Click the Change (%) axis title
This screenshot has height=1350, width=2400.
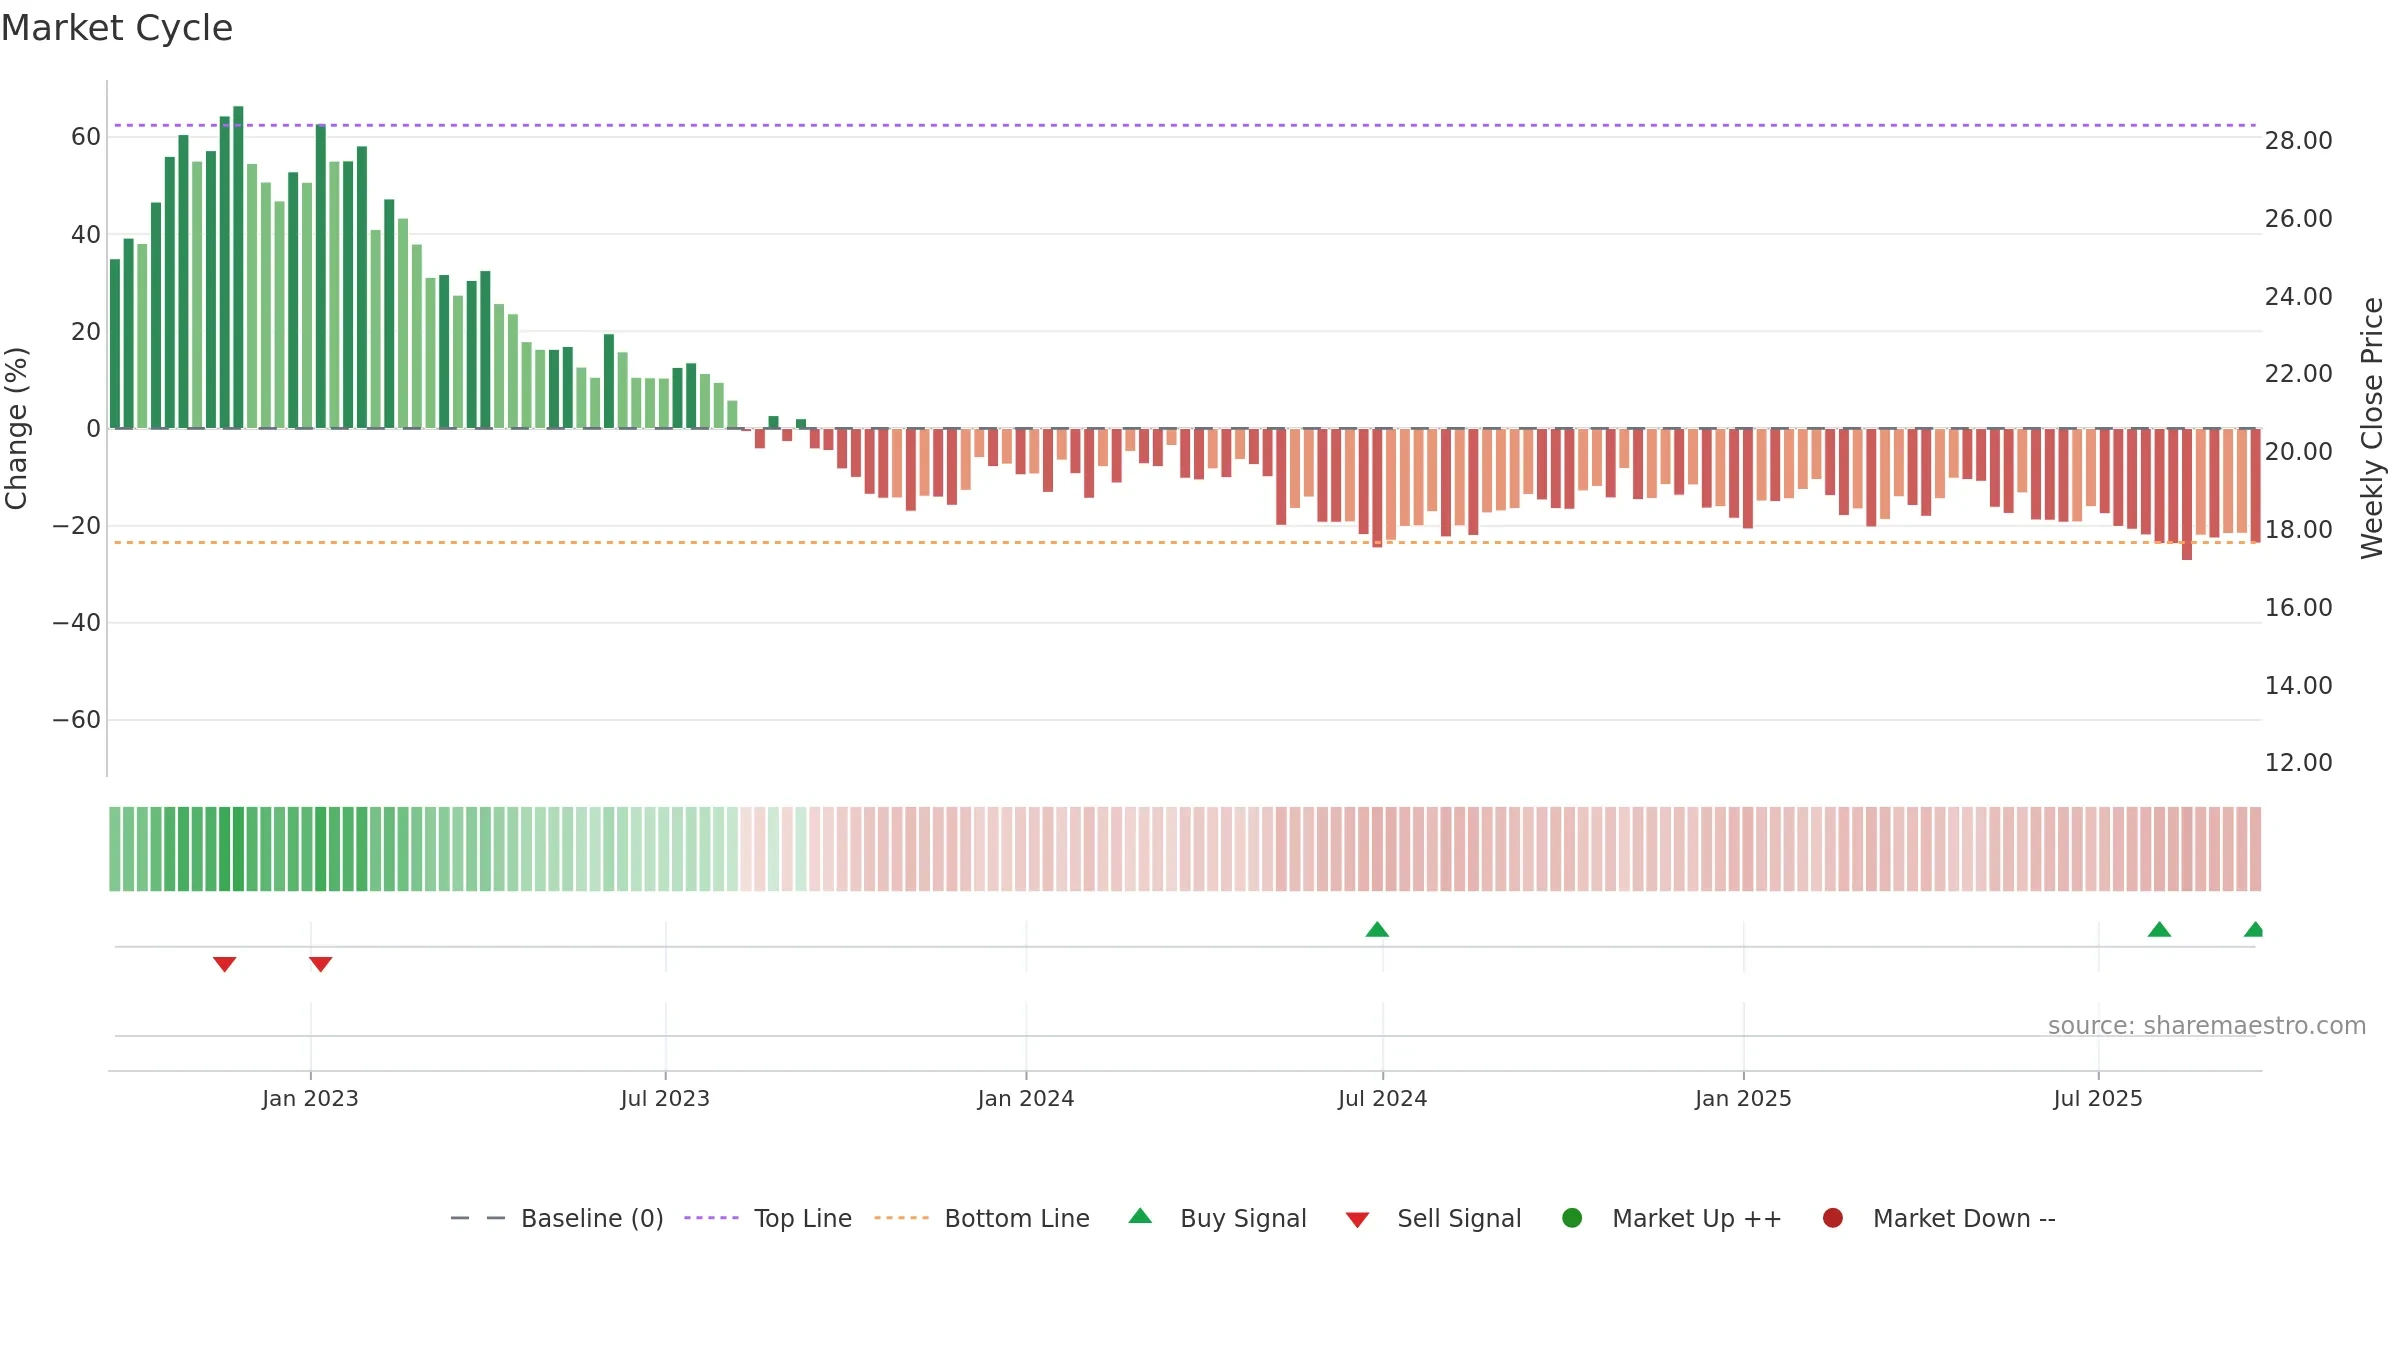coord(16,428)
